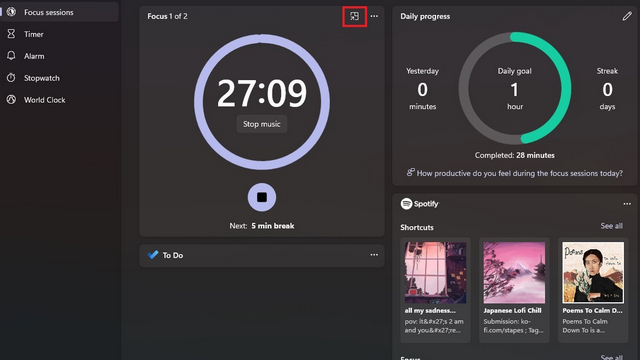
Task: Click the To Do checkmark icon
Action: pyautogui.click(x=153, y=255)
